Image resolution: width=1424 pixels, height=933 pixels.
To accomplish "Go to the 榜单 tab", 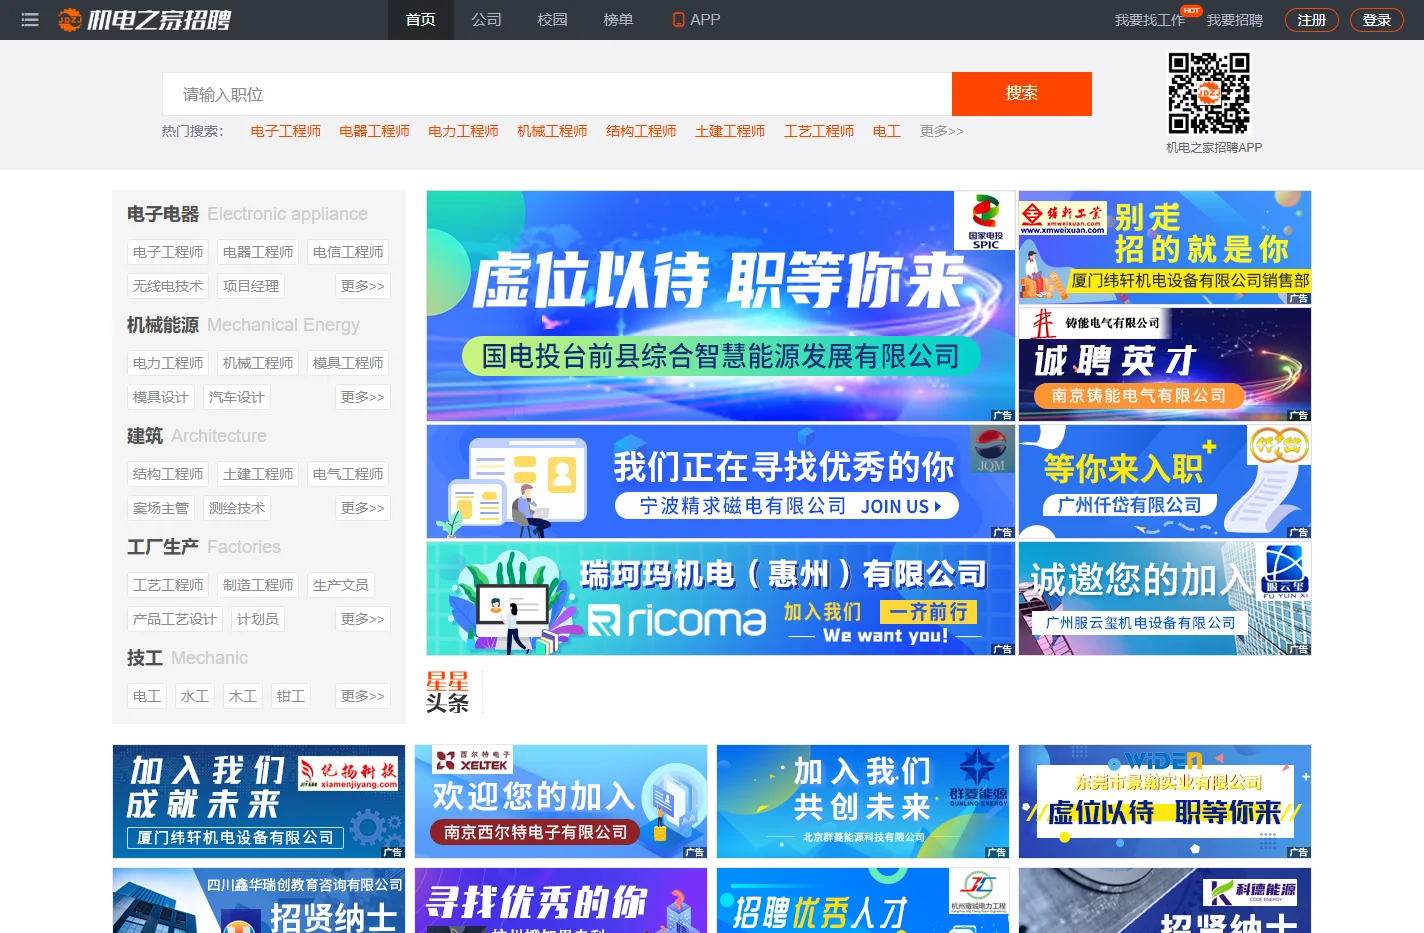I will 619,20.
